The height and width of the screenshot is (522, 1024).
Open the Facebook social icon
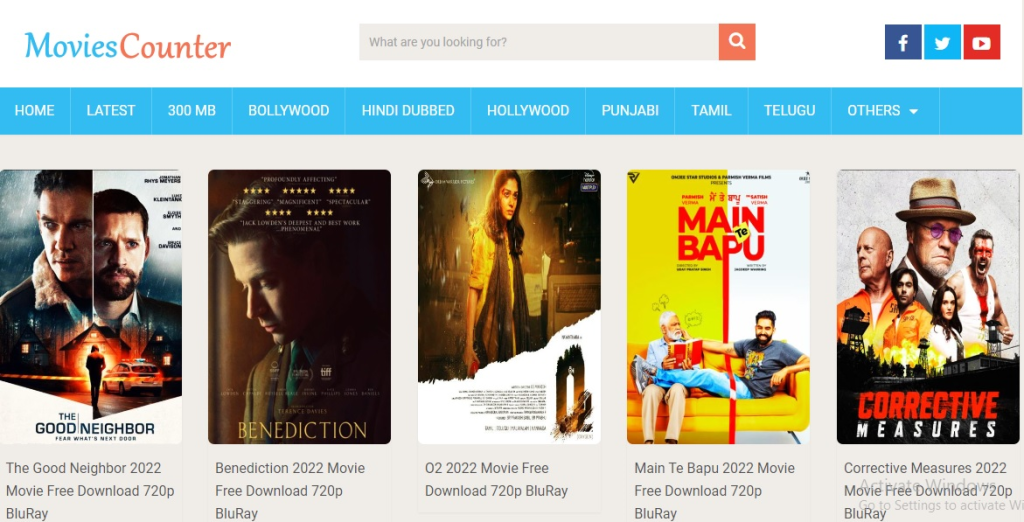pos(903,42)
